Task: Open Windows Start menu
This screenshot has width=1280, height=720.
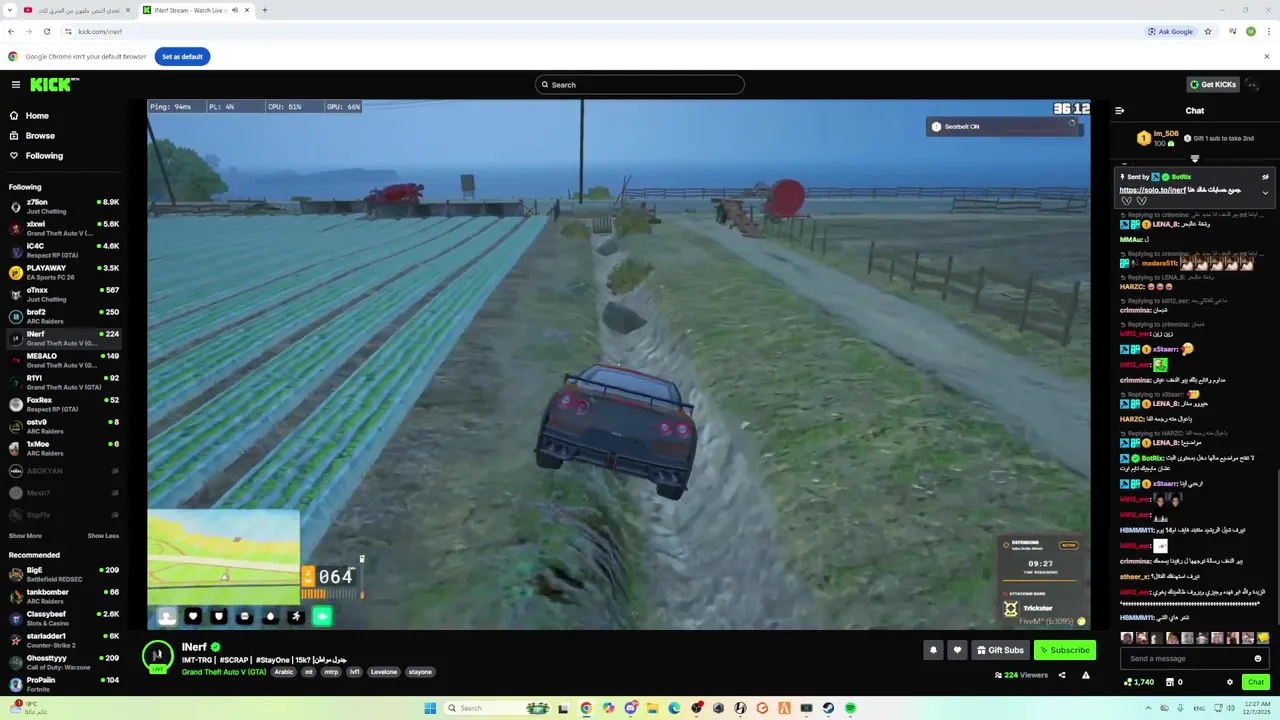Action: click(x=430, y=708)
